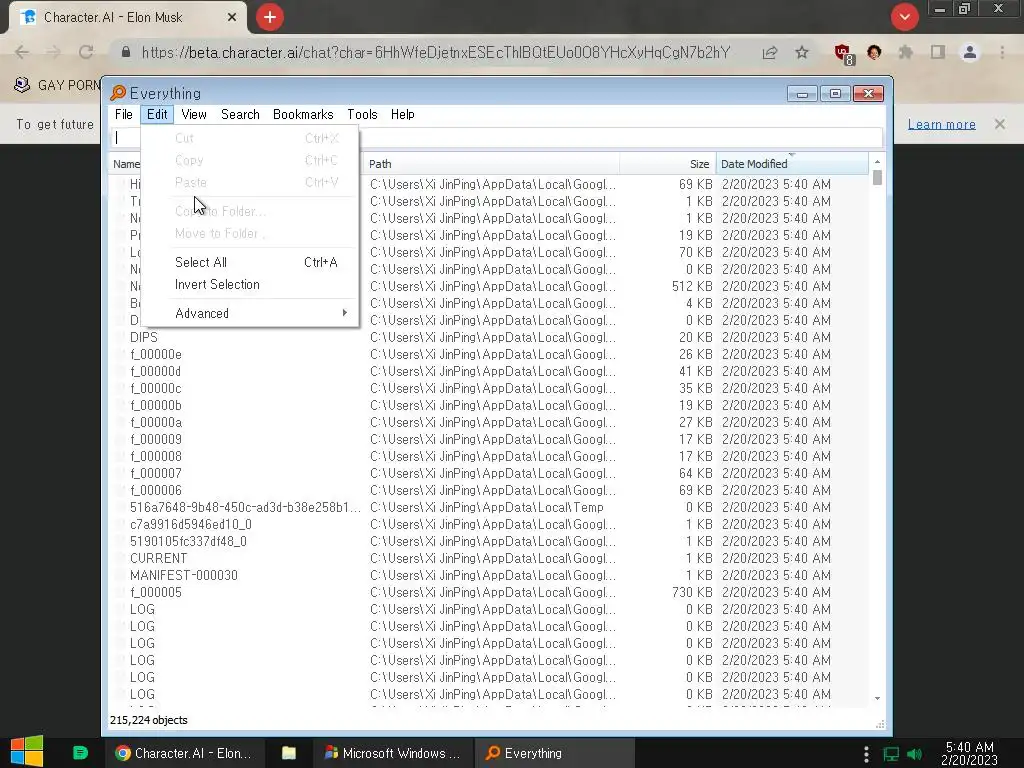This screenshot has height=768, width=1024.
Task: Dismiss the browser infobar with X
Action: click(1000, 124)
